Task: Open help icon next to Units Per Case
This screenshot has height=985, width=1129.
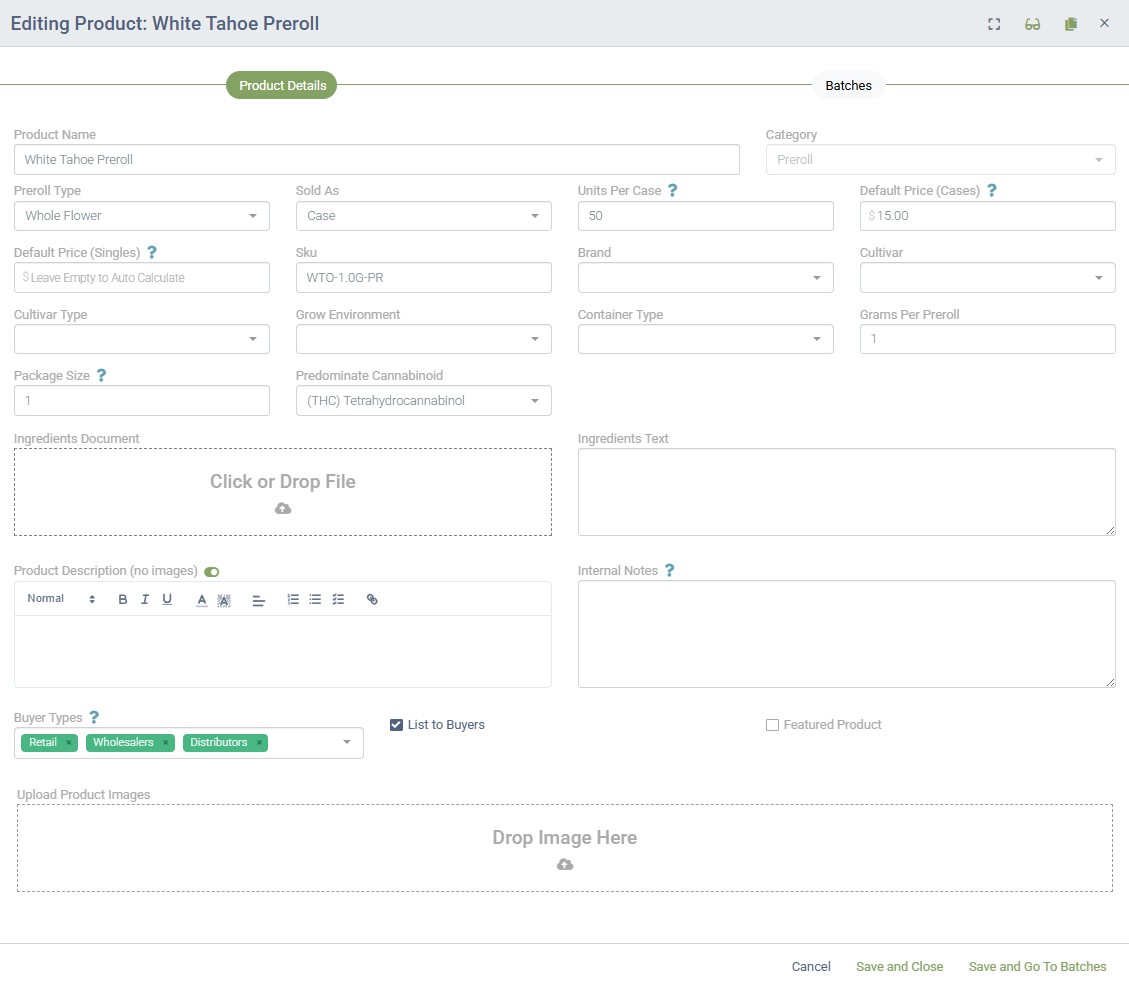Action: 673,191
